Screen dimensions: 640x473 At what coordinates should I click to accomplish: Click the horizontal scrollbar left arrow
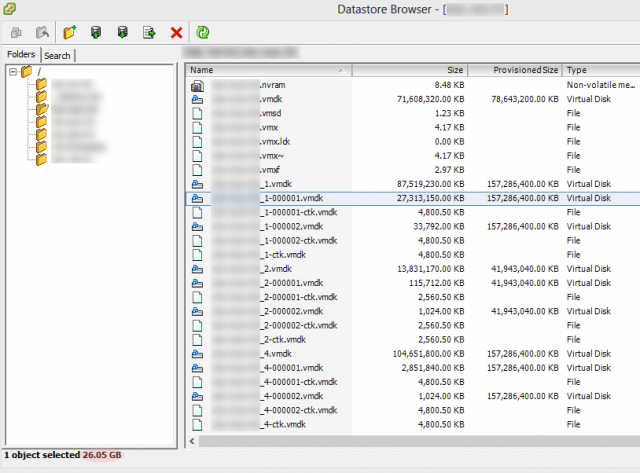point(192,440)
